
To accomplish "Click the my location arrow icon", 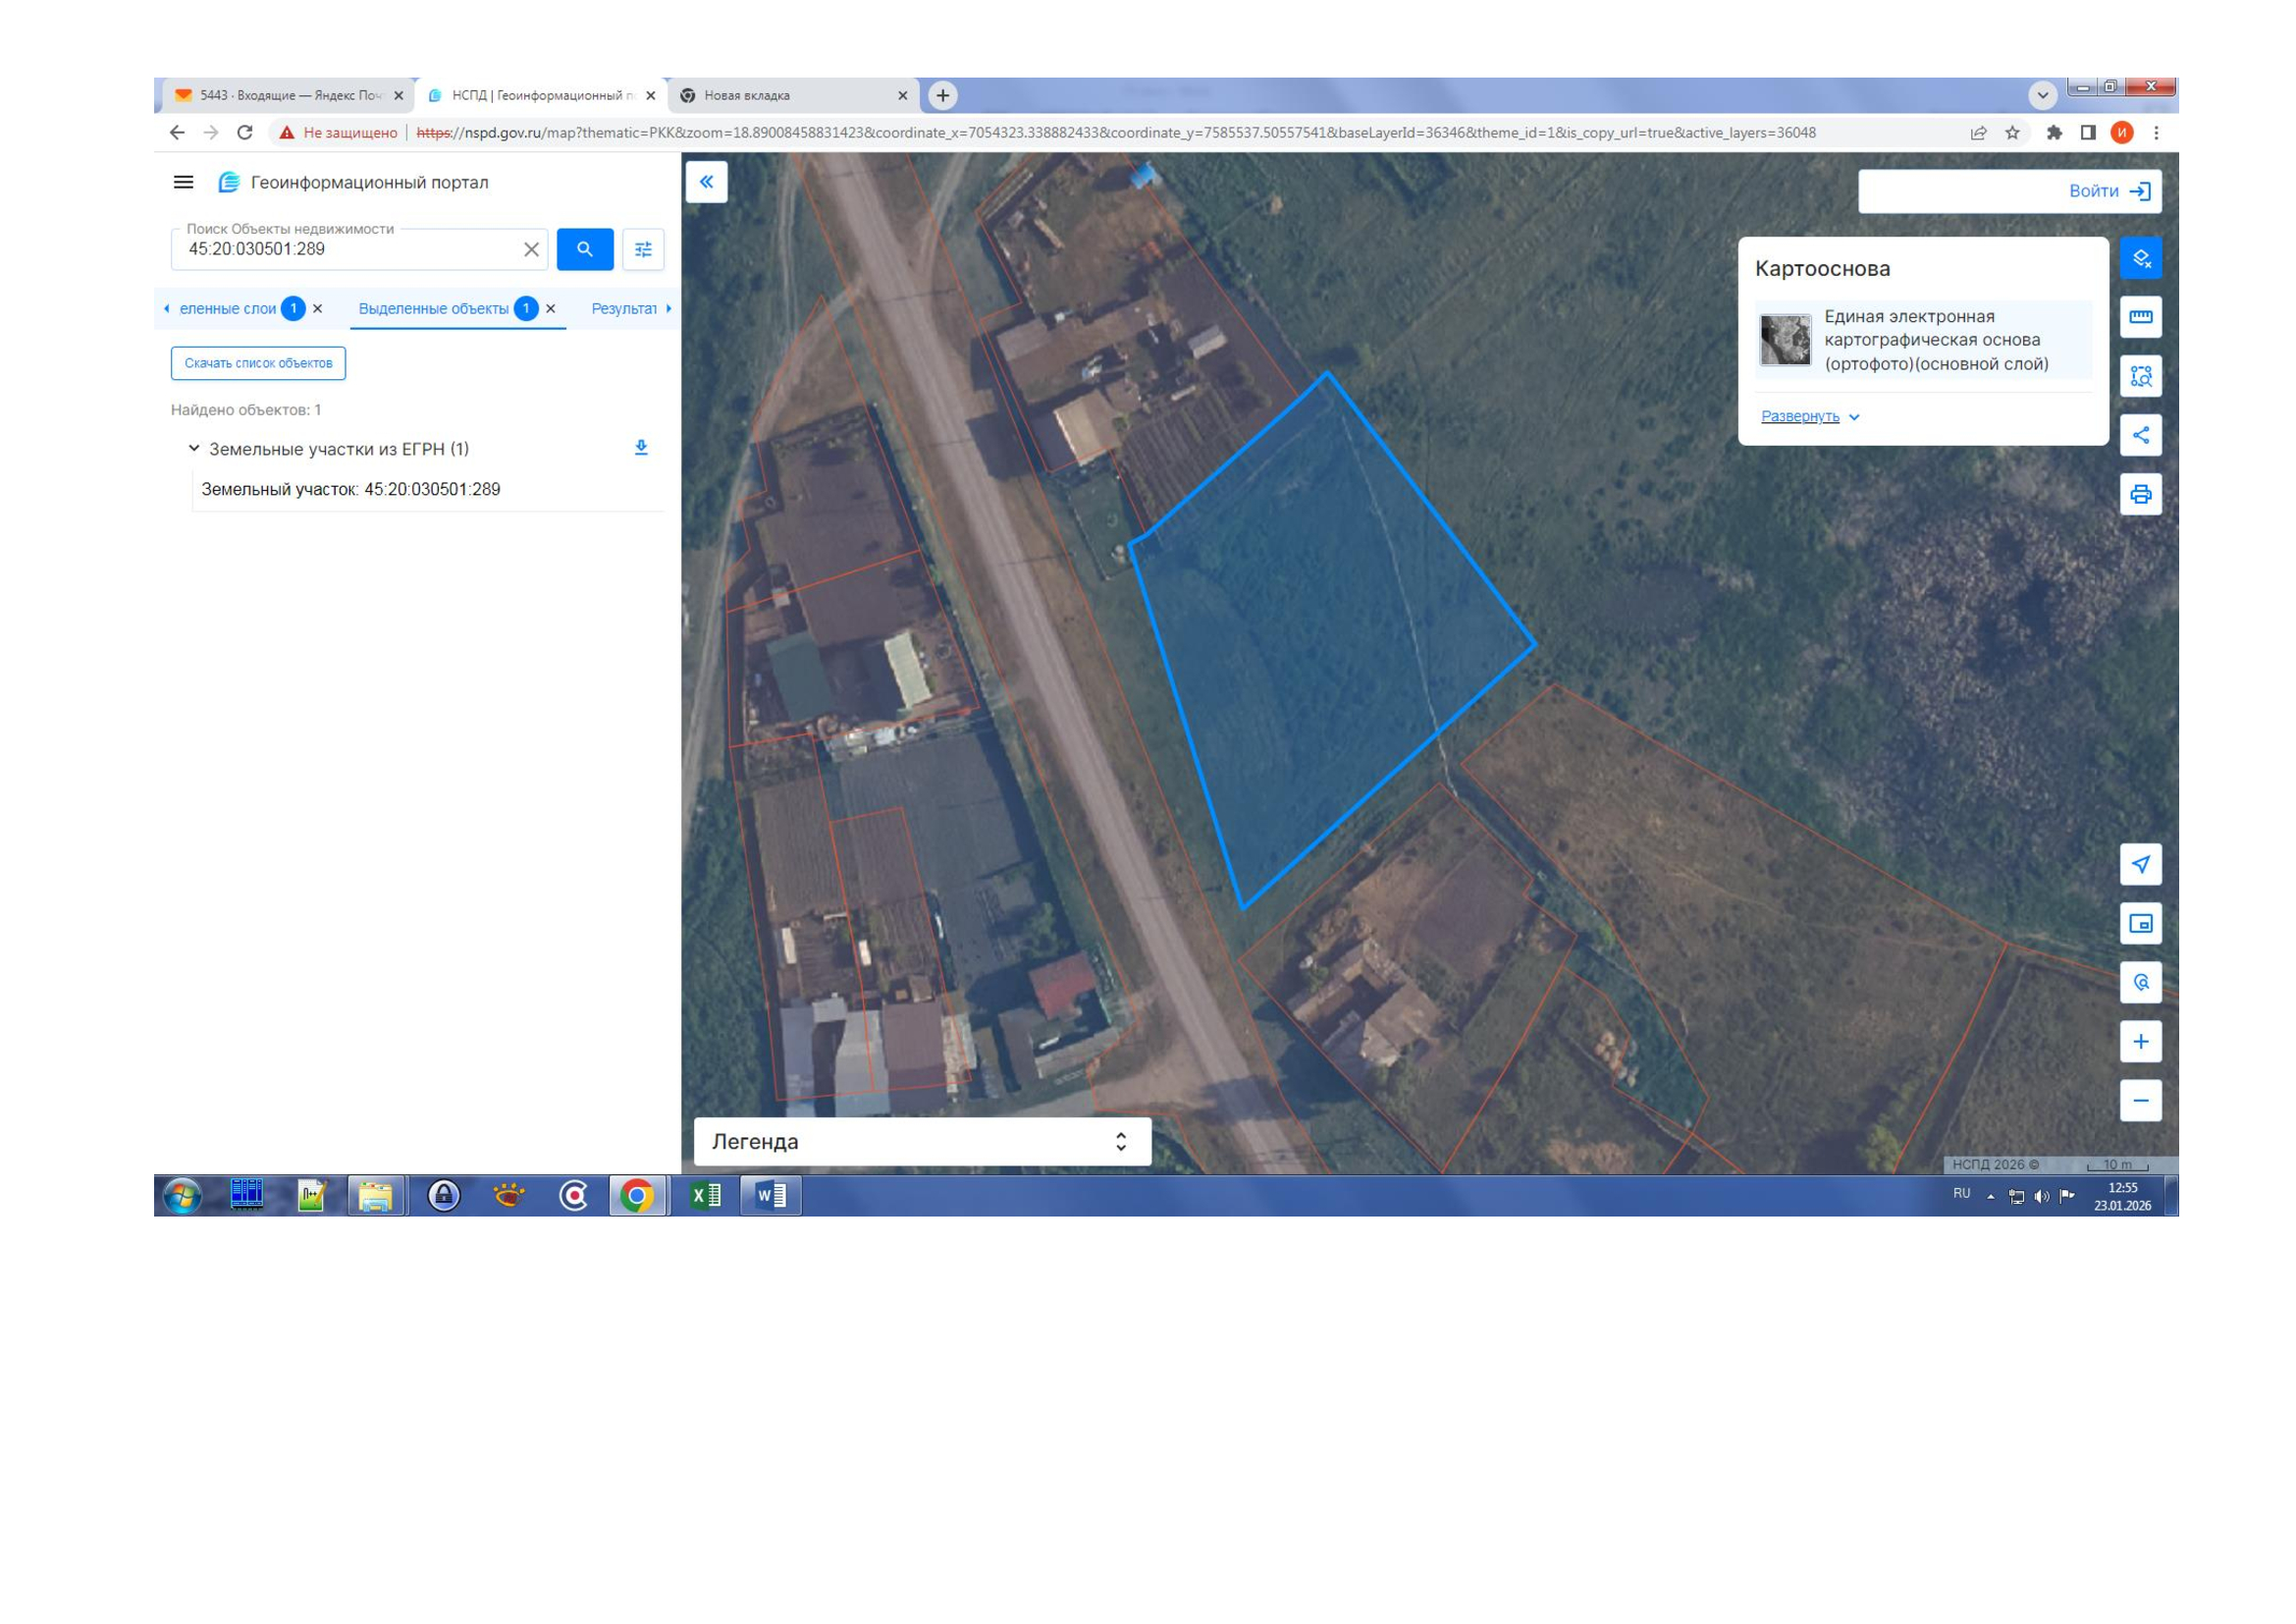I will 2140,864.
